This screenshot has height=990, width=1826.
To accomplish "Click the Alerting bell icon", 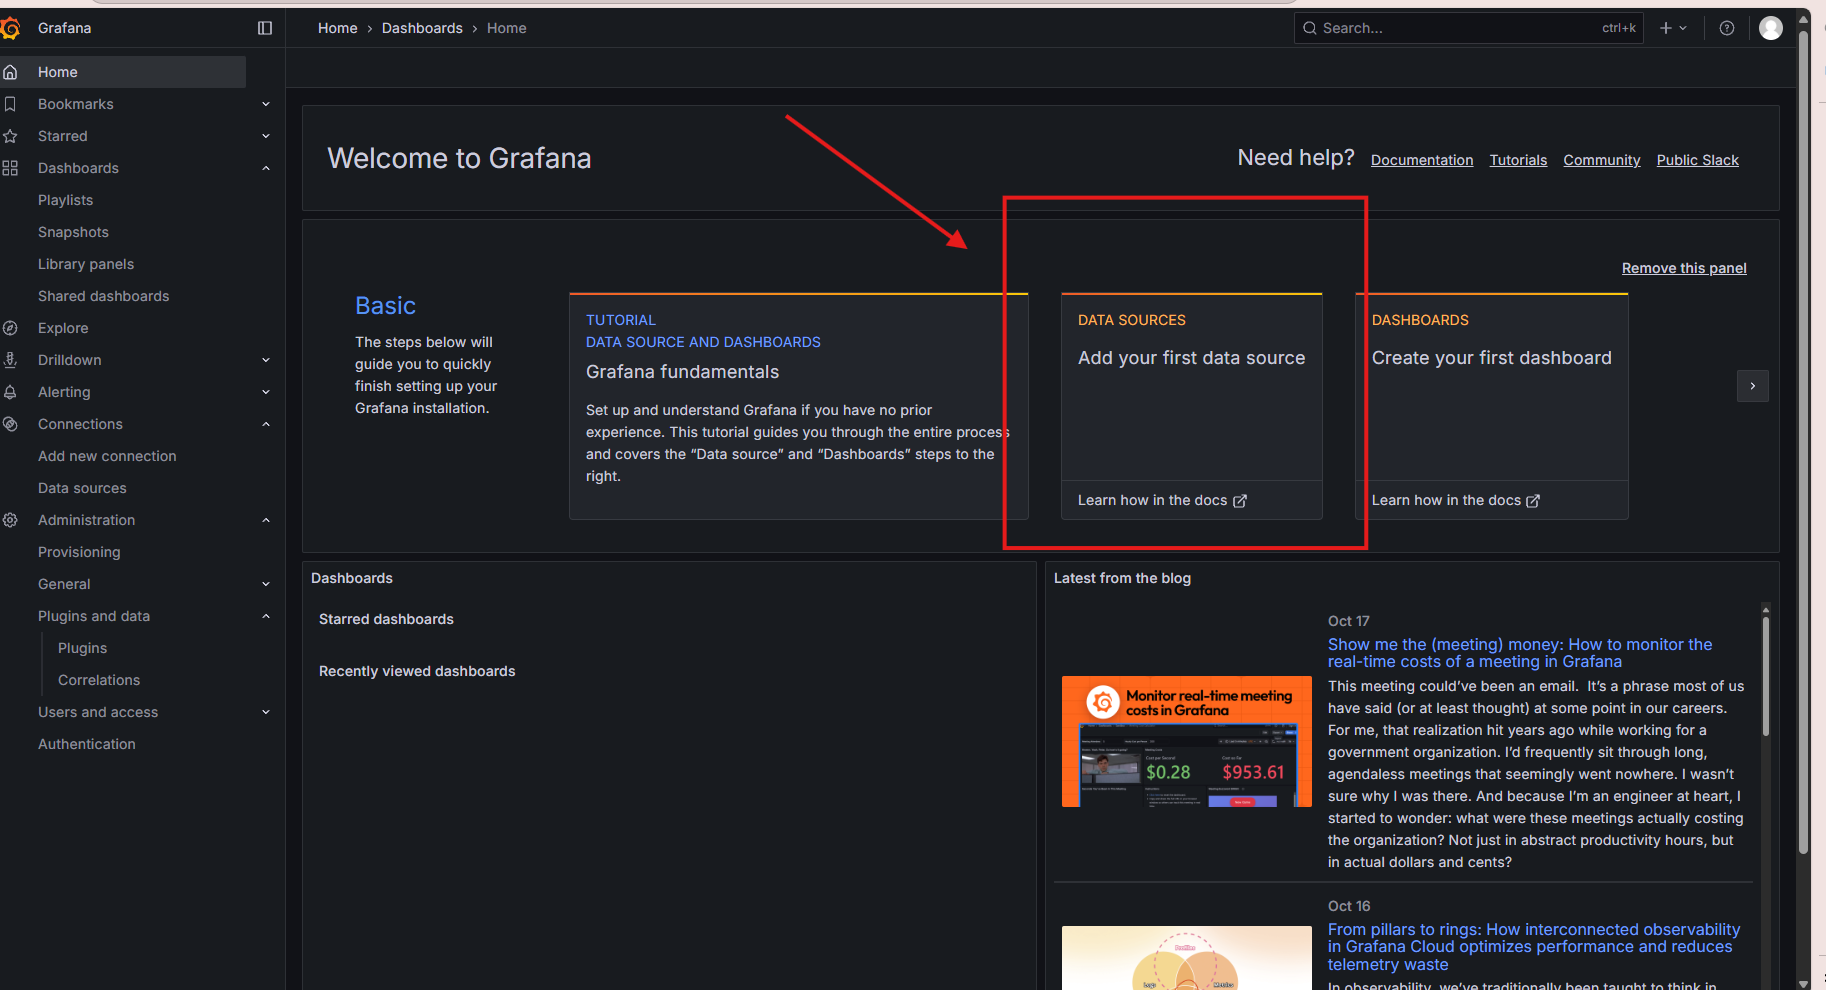I will (11, 392).
